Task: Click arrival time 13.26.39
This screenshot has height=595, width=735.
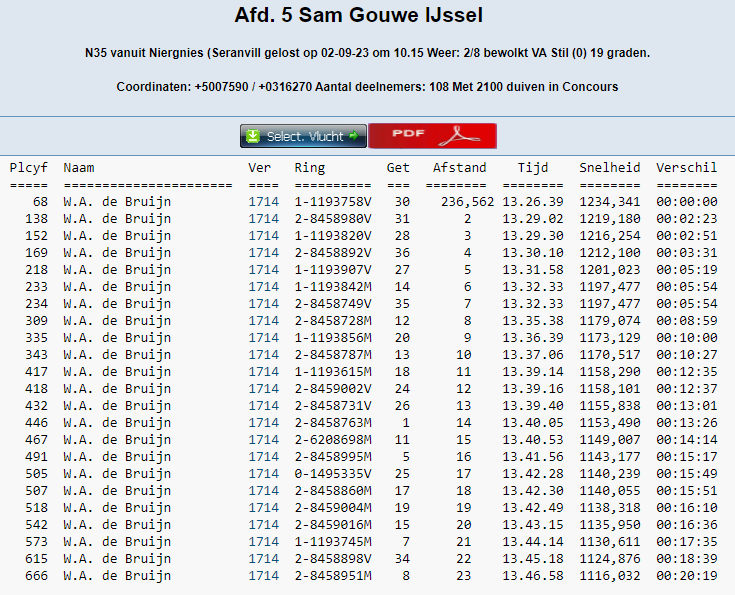Action: 532,202
